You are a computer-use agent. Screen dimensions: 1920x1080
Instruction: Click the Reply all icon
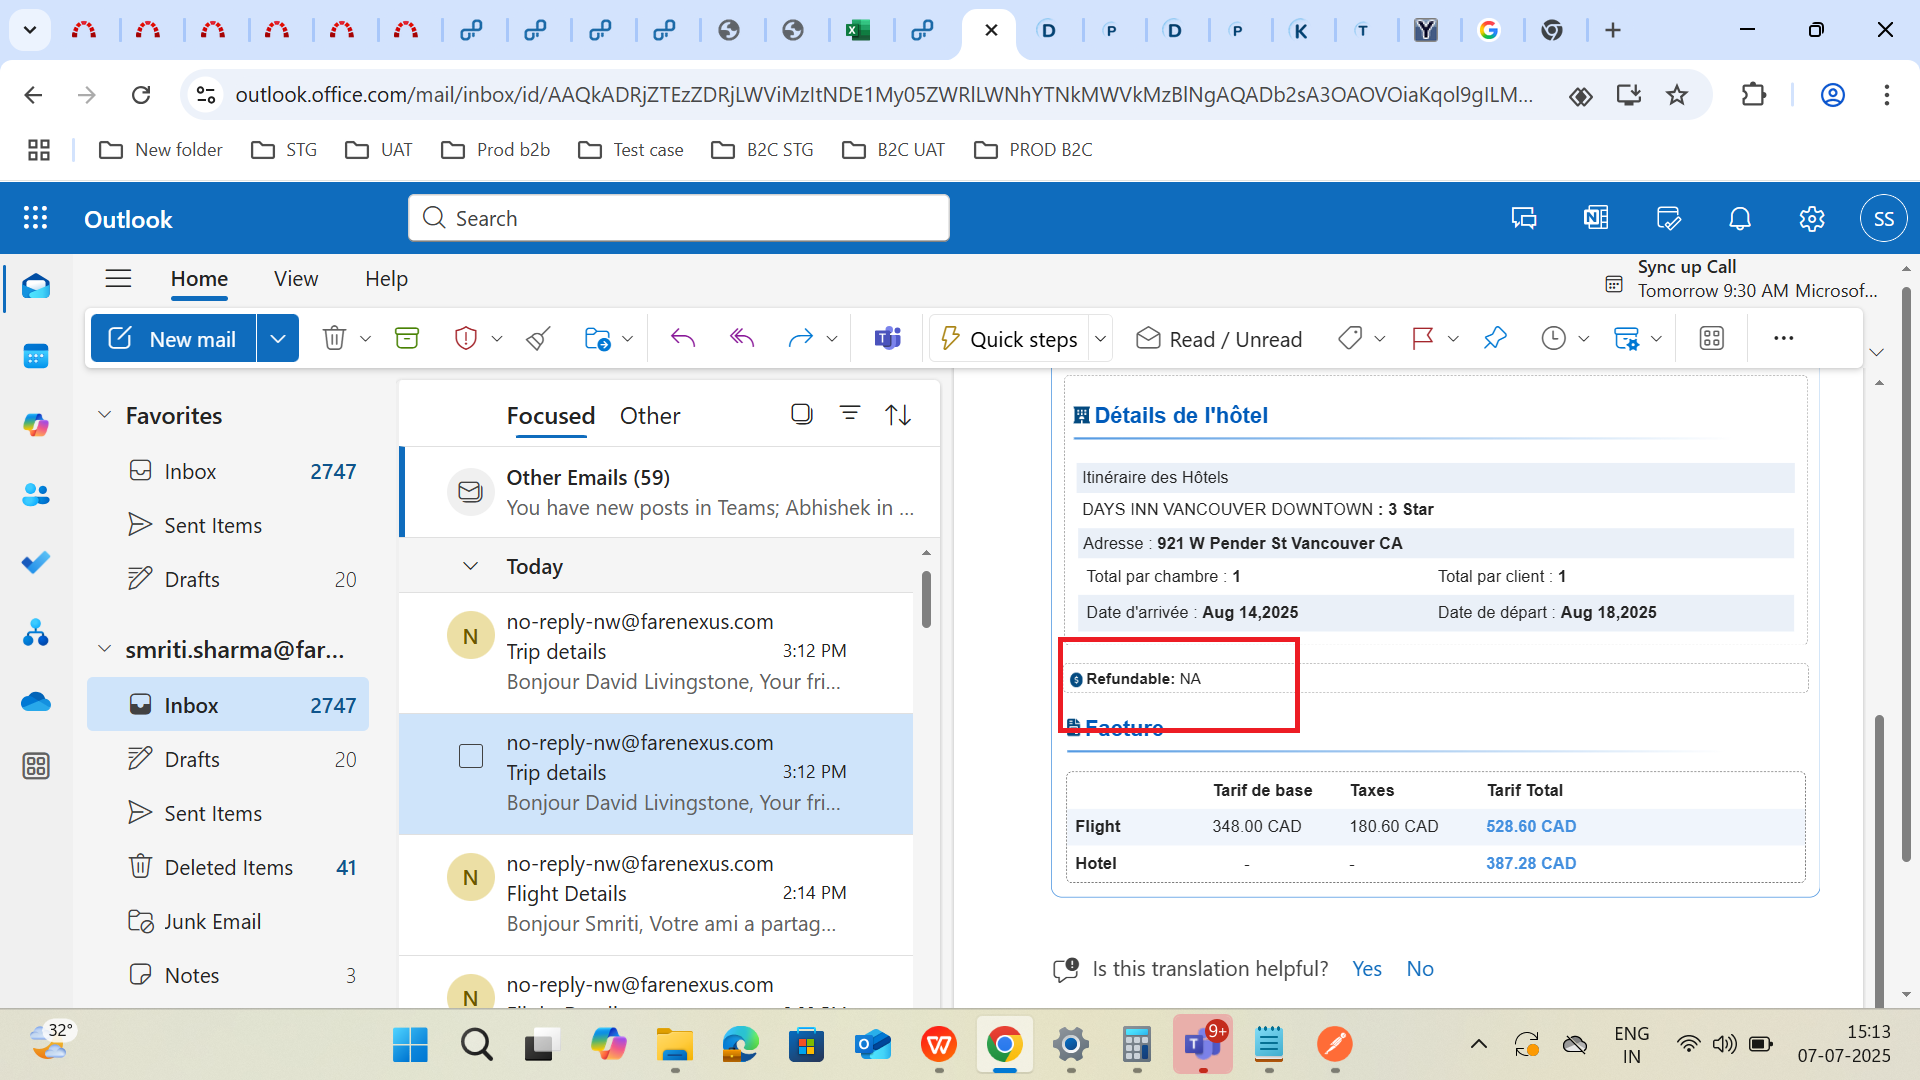742,339
